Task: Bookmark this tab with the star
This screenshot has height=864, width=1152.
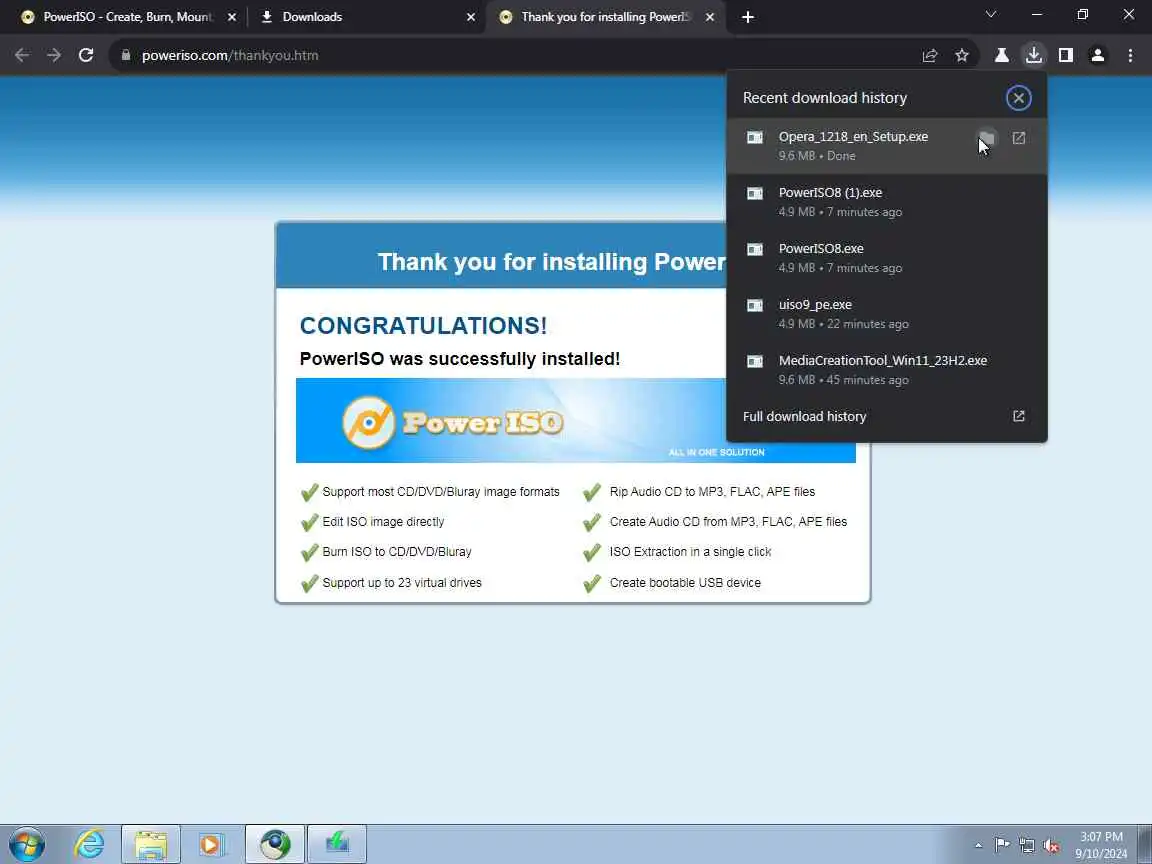Action: point(962,55)
